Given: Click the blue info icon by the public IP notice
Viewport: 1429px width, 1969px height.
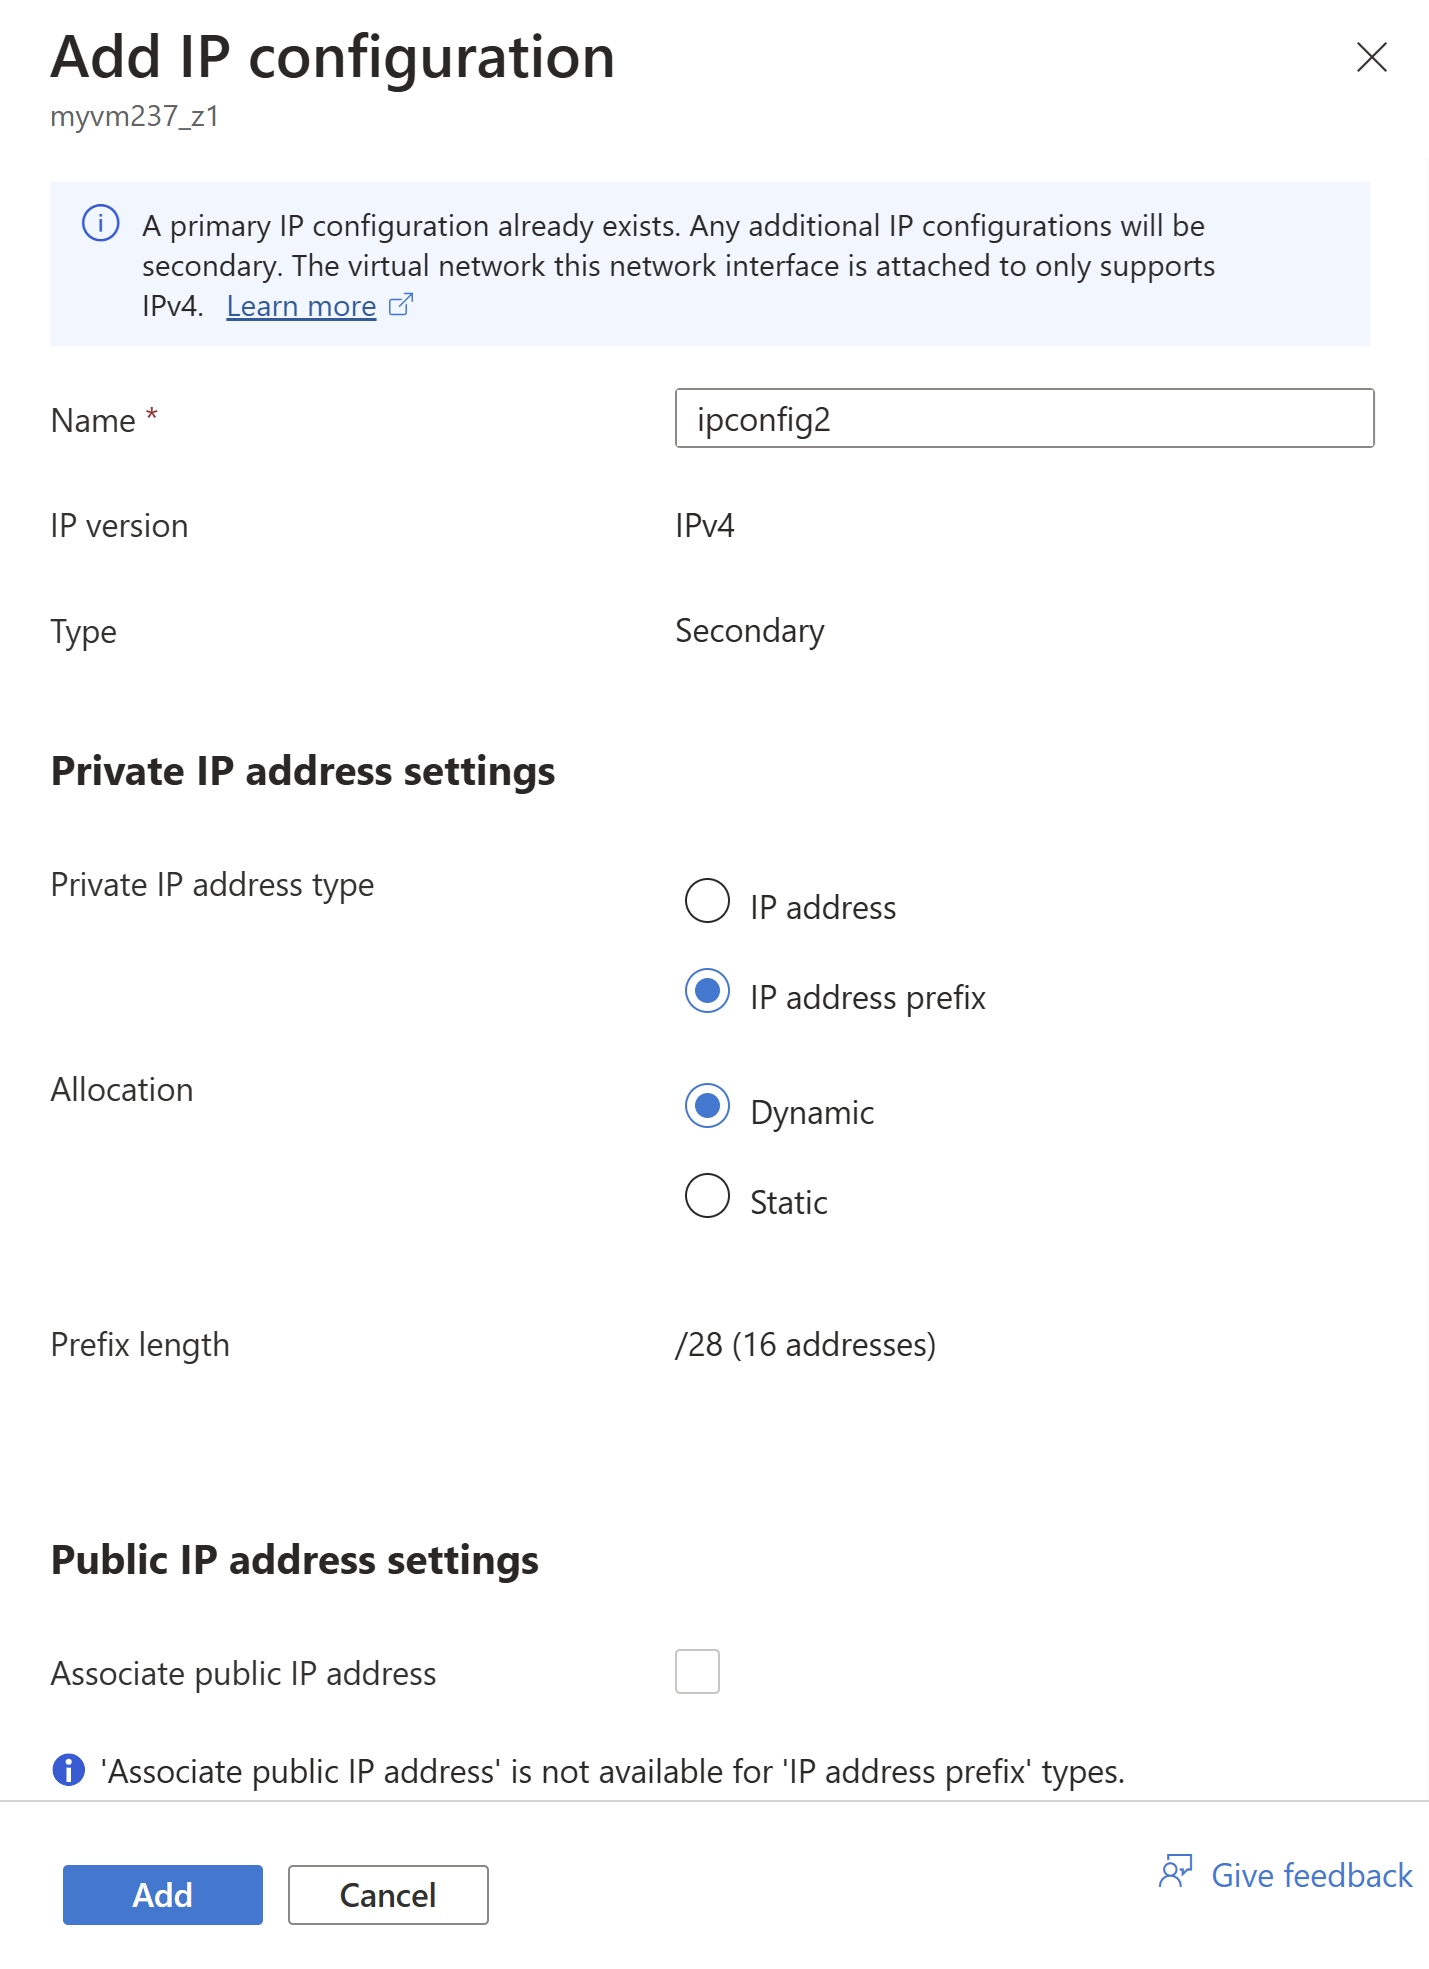Looking at the screenshot, I should 68,1770.
